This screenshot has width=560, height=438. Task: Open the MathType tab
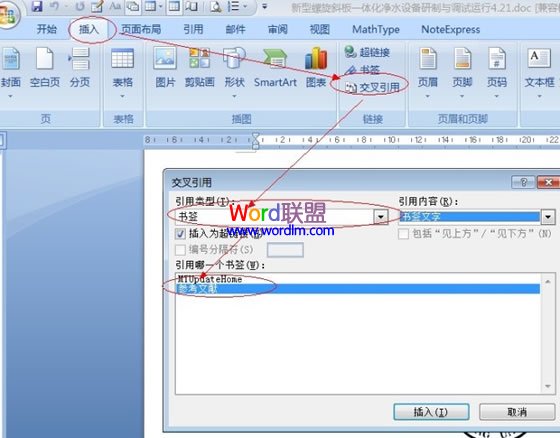point(376,29)
